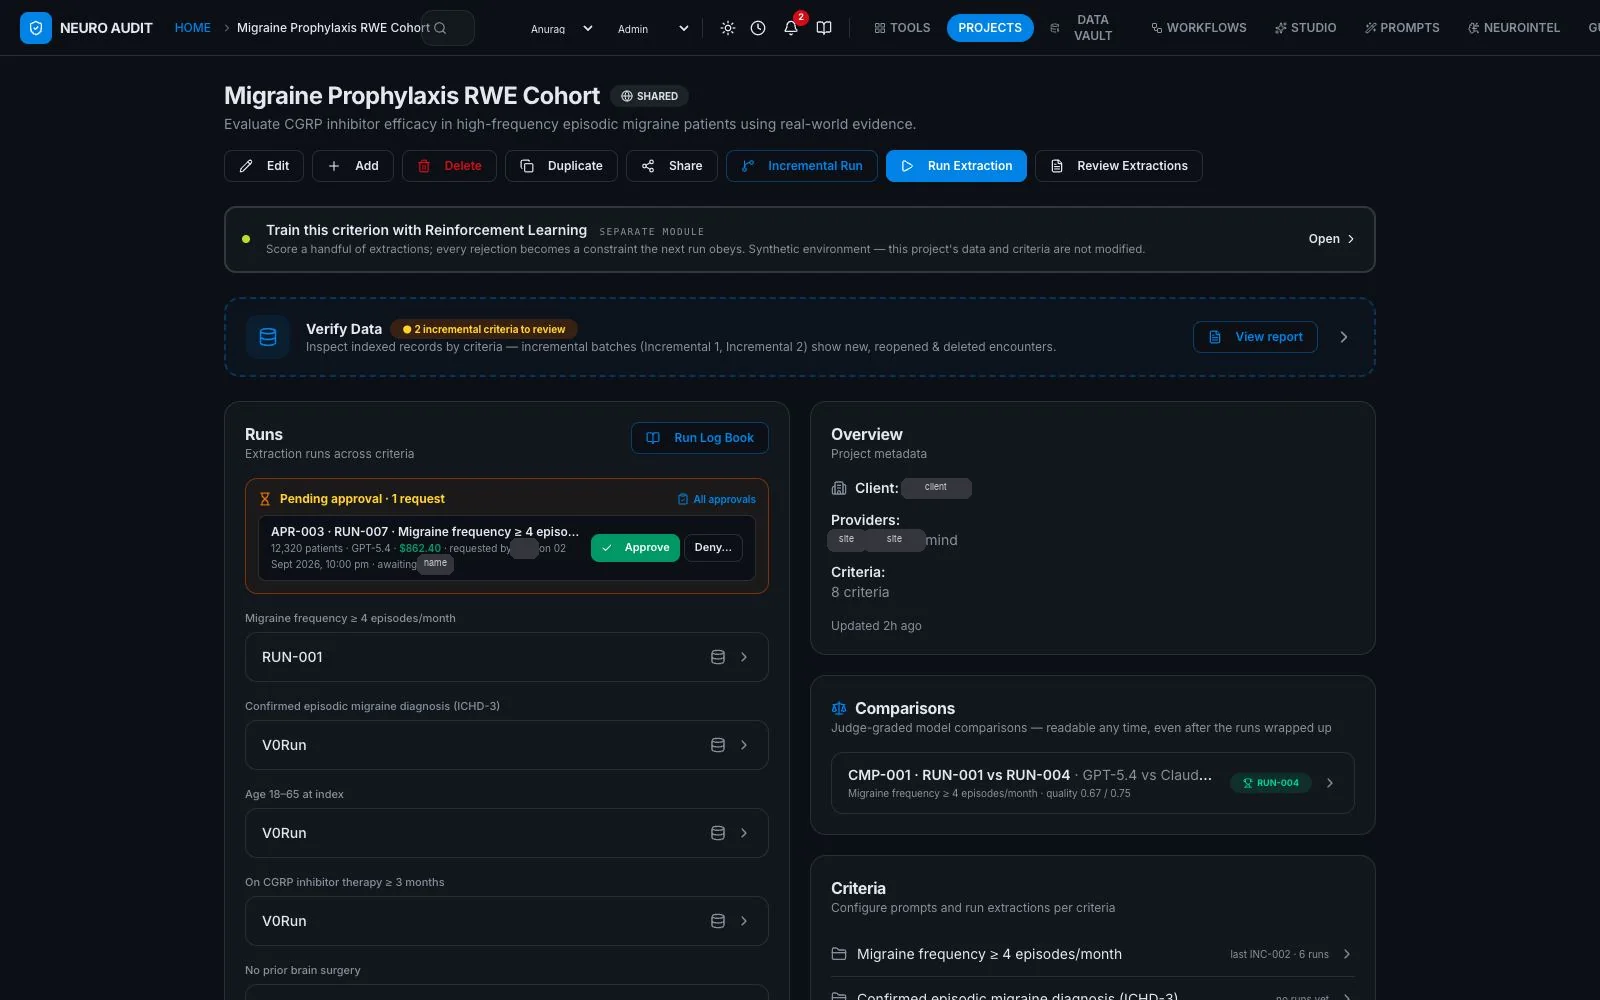Click the folder icon beside Migraine frequency criterion
This screenshot has height=1000, width=1600.
click(839, 954)
